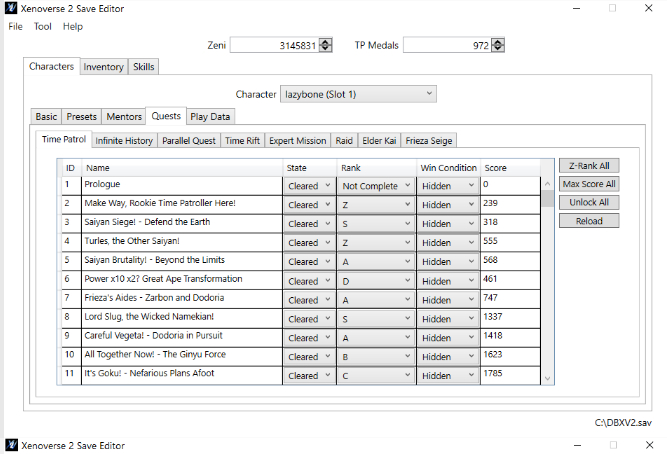The image size is (667, 454).
Task: Click the Score column header
Action: point(510,168)
